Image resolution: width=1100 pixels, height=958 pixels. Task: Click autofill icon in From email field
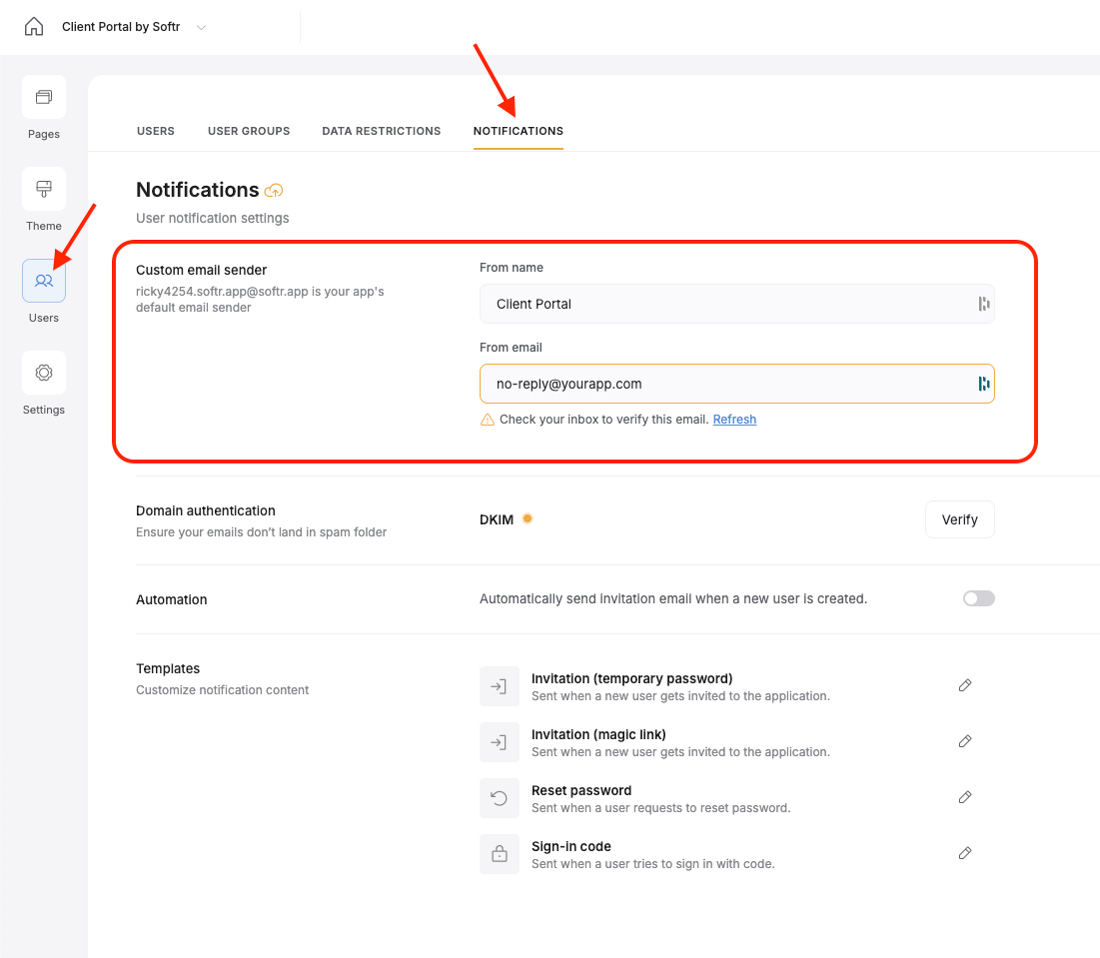[984, 384]
